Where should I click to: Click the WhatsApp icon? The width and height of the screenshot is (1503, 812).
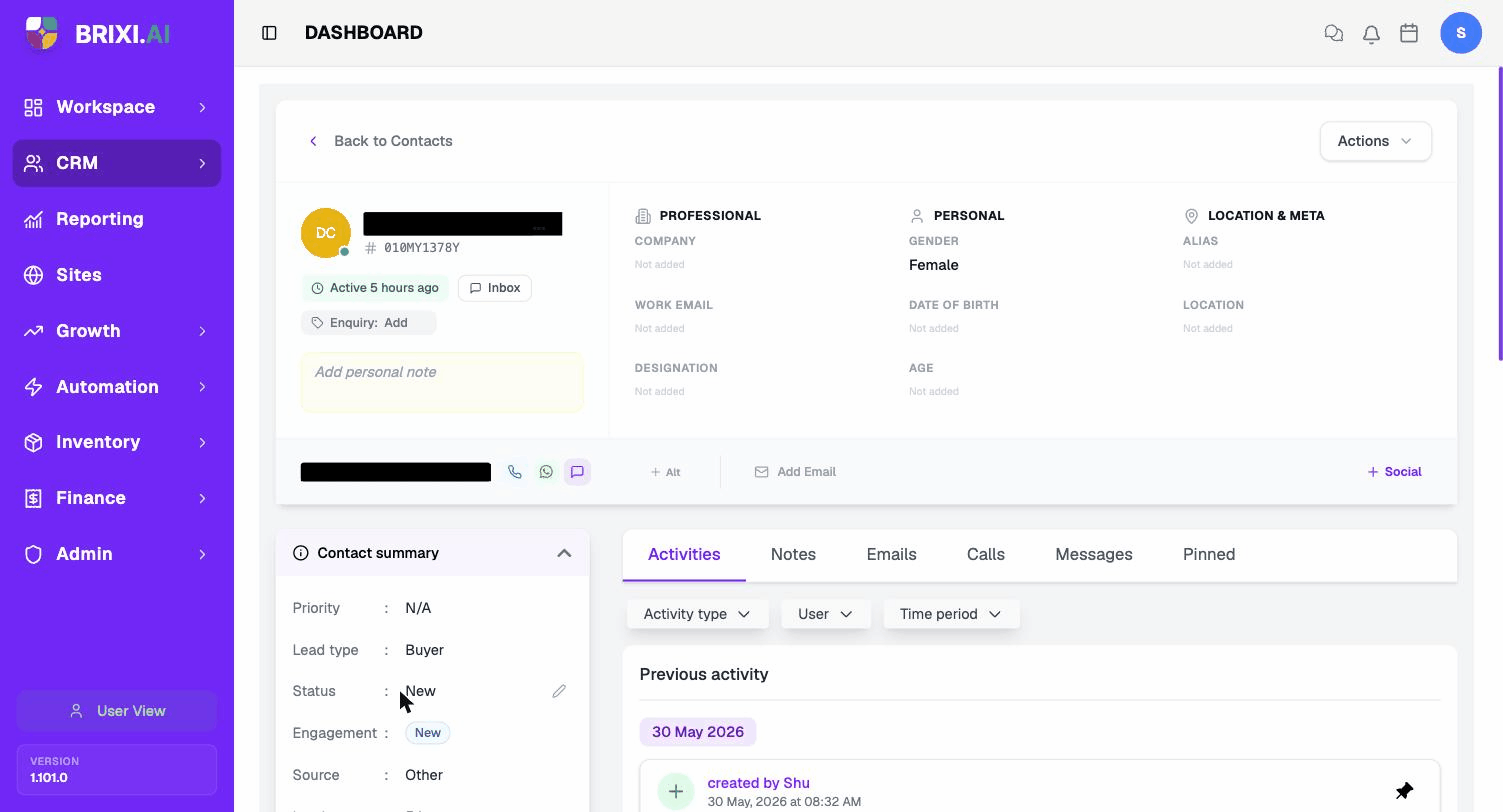pyautogui.click(x=546, y=472)
